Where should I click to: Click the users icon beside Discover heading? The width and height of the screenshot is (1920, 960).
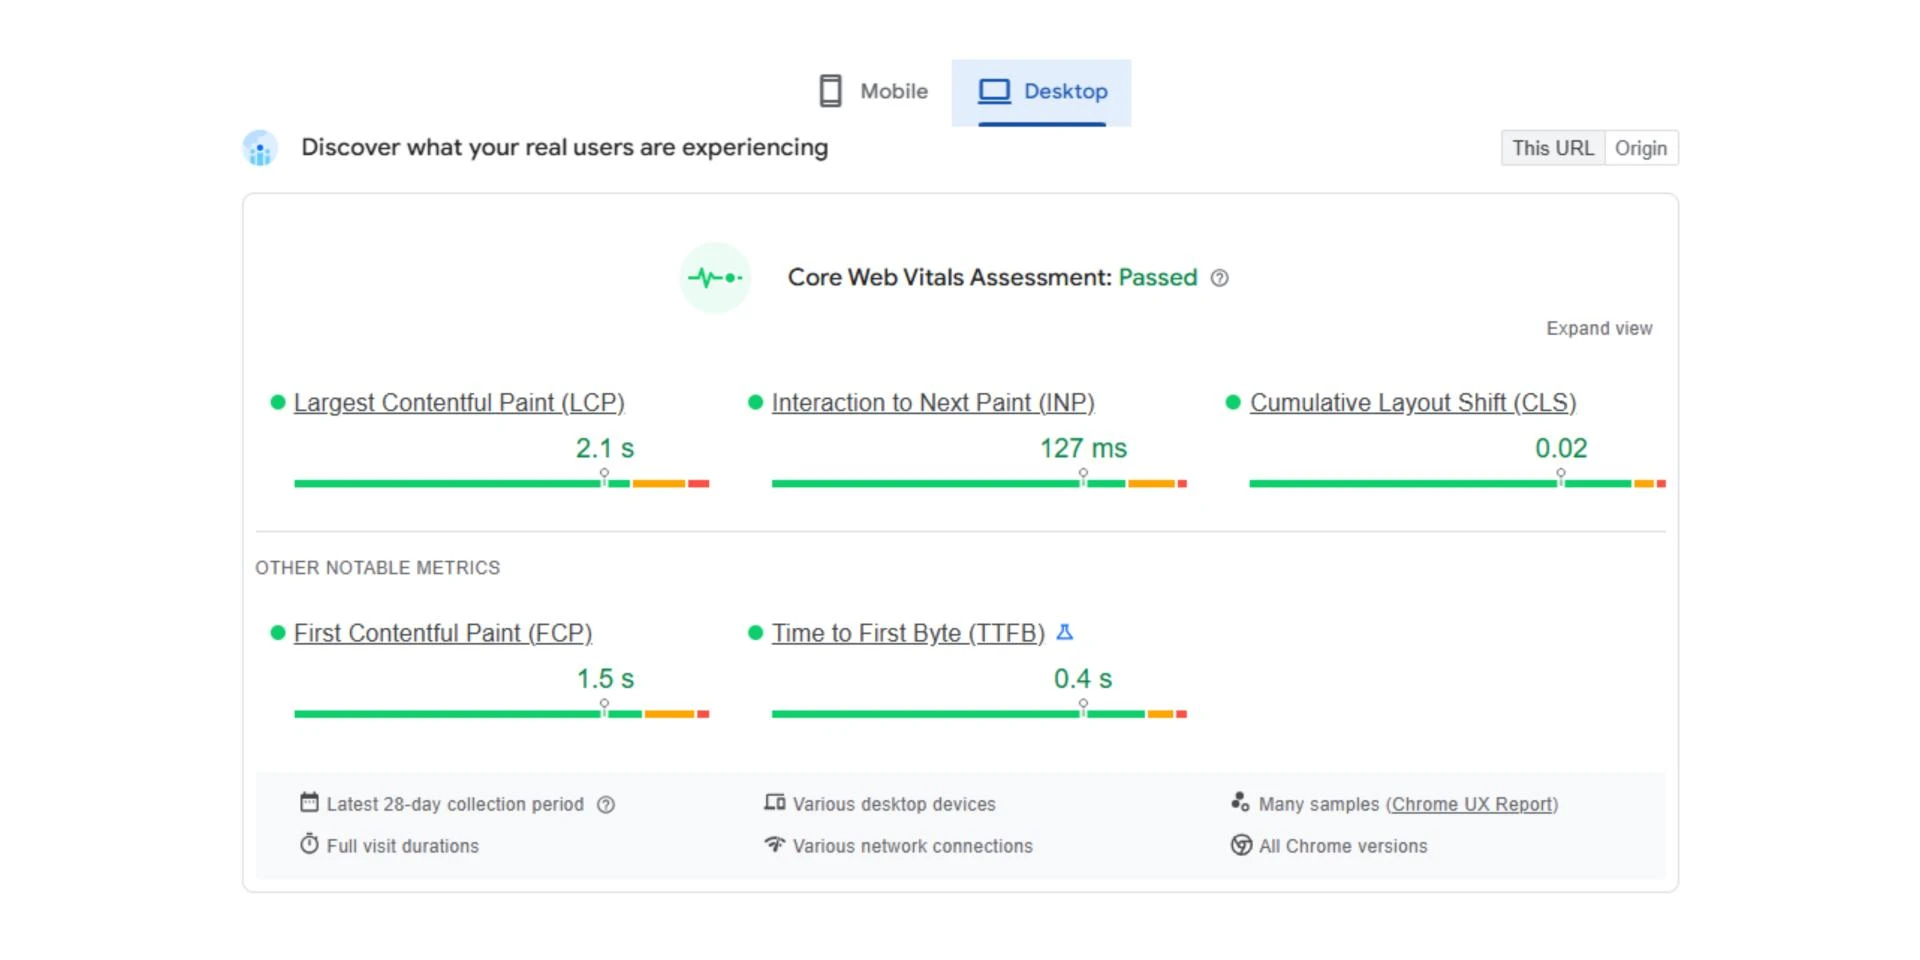click(x=260, y=148)
